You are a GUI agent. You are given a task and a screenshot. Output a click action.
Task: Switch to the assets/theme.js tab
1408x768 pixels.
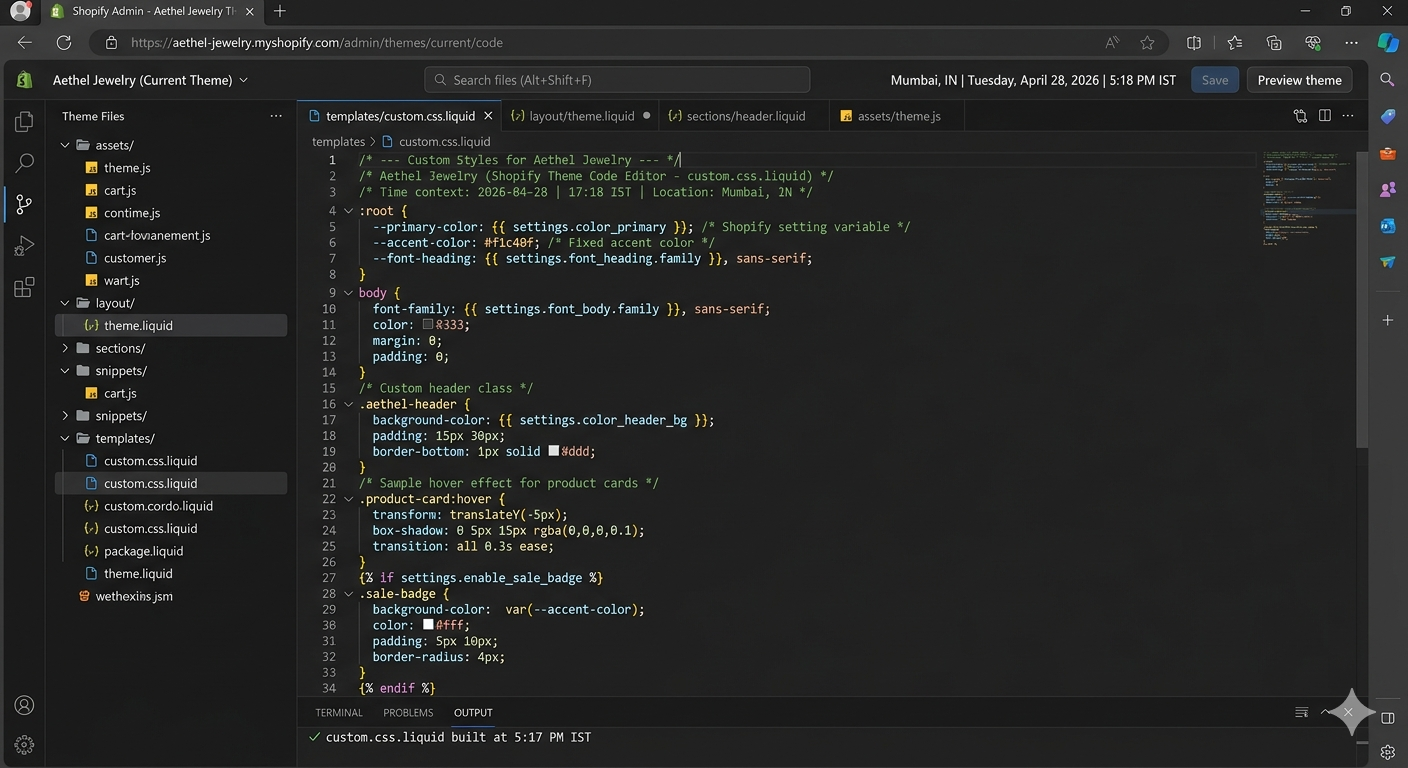click(x=897, y=116)
